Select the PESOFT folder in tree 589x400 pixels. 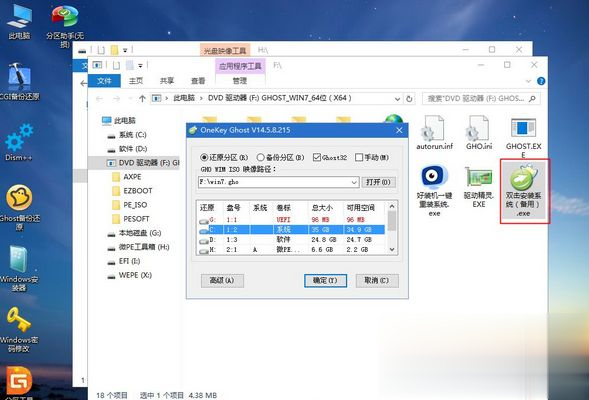tap(131, 219)
